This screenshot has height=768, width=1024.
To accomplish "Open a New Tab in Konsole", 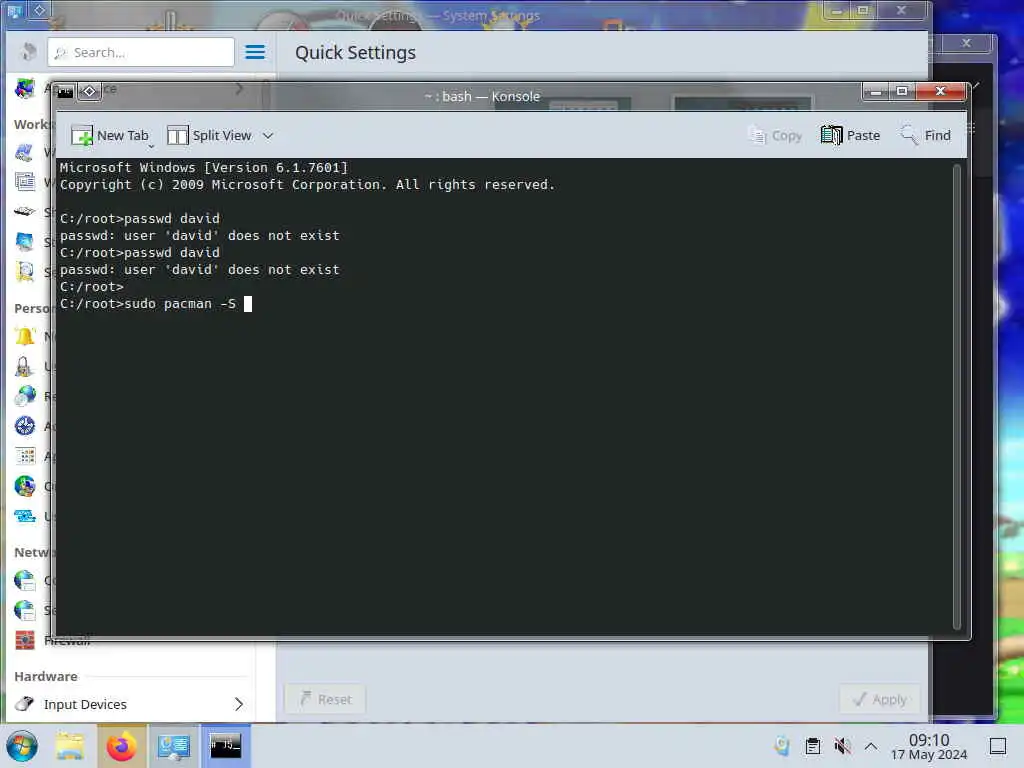I will pos(110,135).
